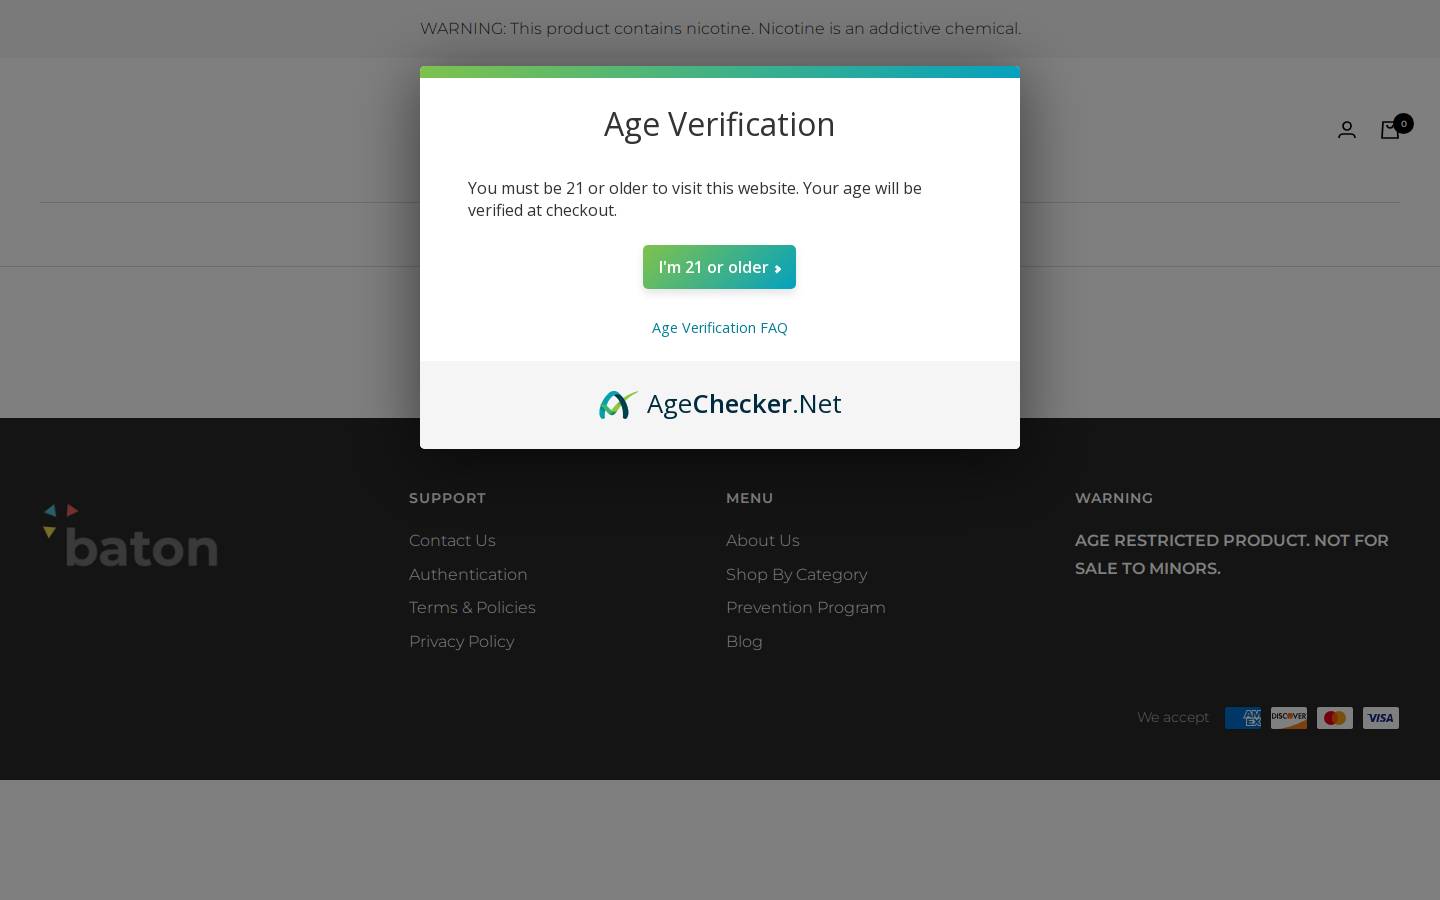The width and height of the screenshot is (1440, 900).
Task: Open About Us menu link
Action: point(763,540)
